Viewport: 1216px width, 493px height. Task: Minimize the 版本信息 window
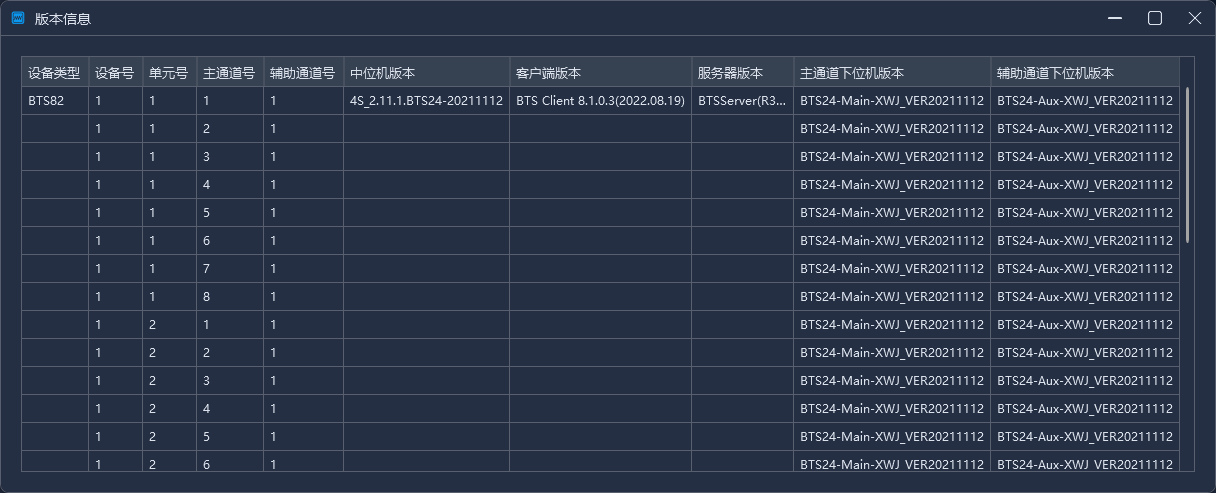1115,18
